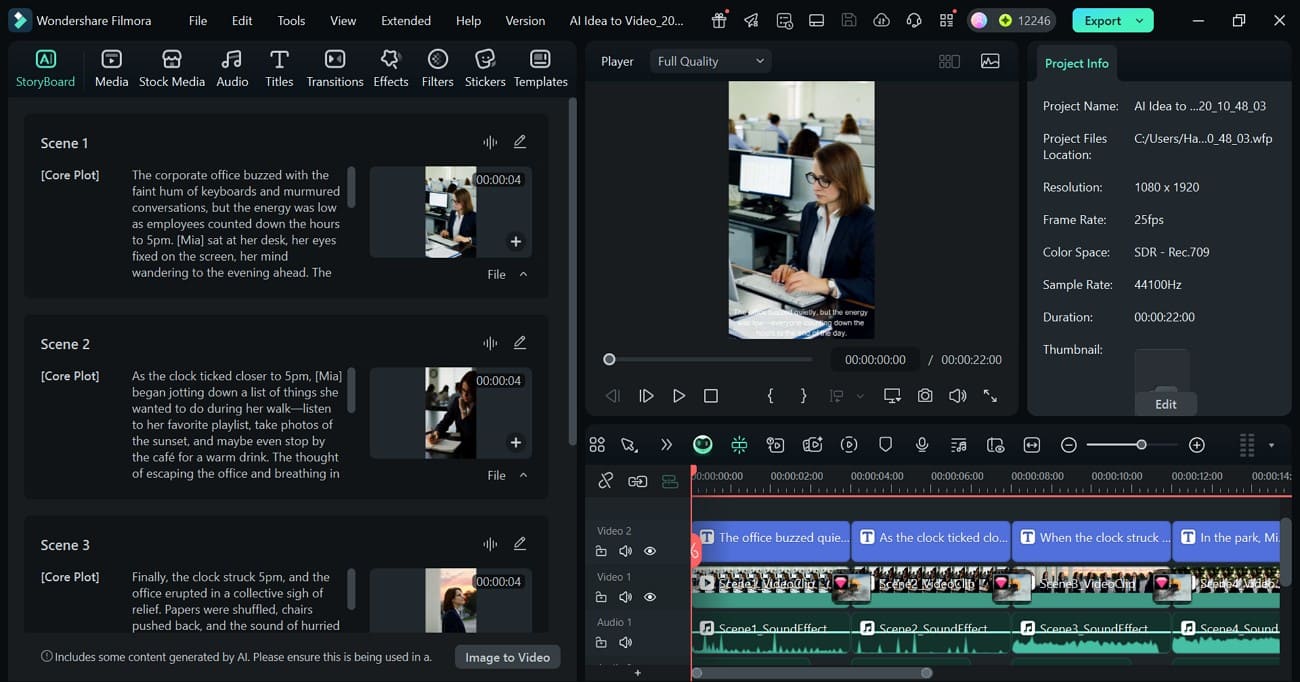
Task: Hide the Video 2 track with the eye toggle
Action: [649, 550]
